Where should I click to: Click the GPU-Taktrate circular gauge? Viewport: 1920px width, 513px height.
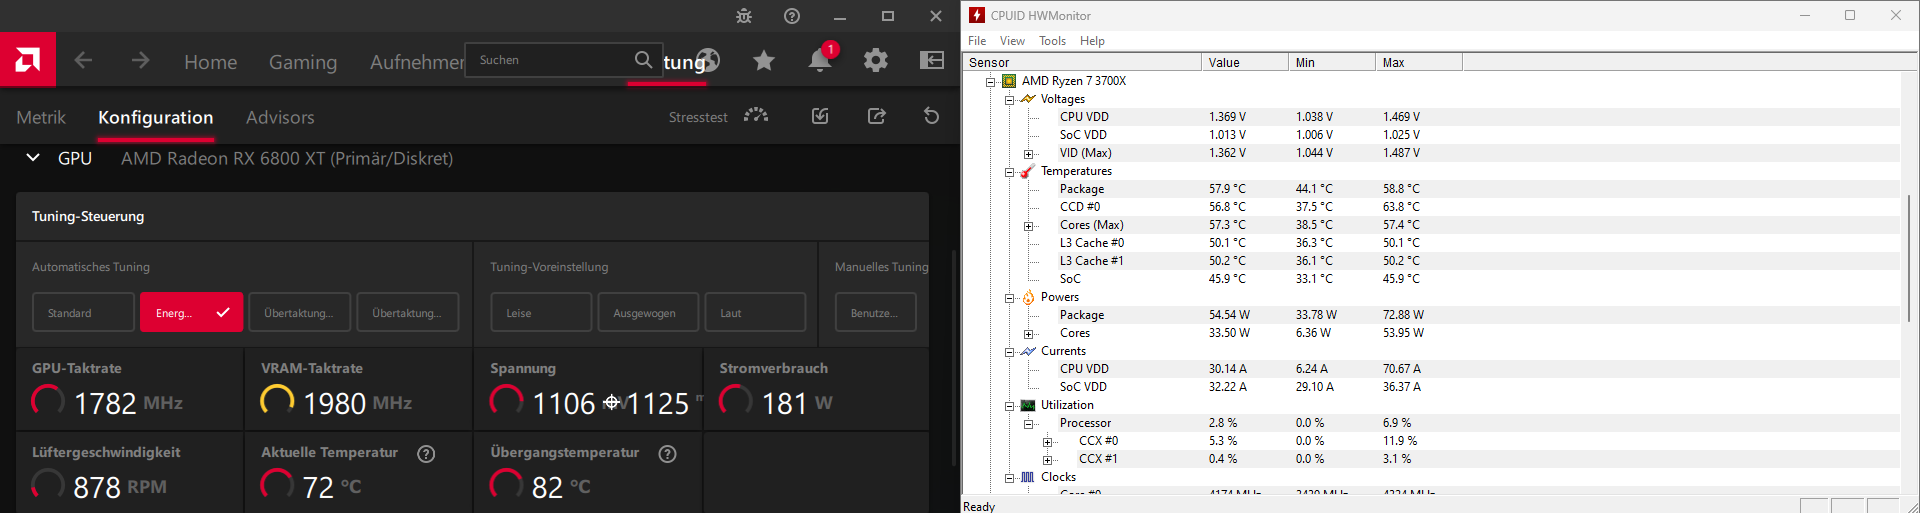click(48, 401)
